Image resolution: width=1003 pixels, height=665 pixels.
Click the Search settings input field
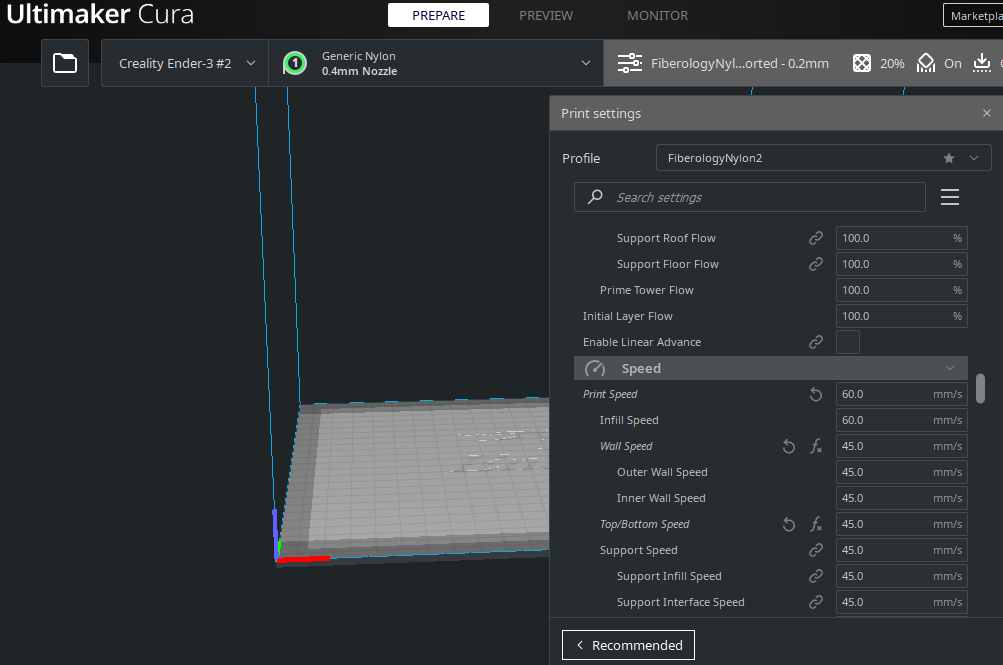click(750, 197)
